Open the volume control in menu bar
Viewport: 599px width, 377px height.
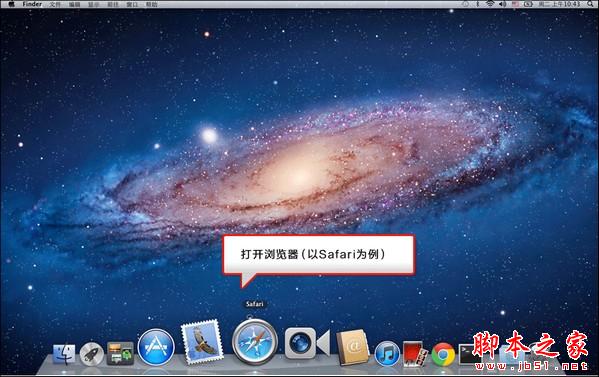point(503,4)
